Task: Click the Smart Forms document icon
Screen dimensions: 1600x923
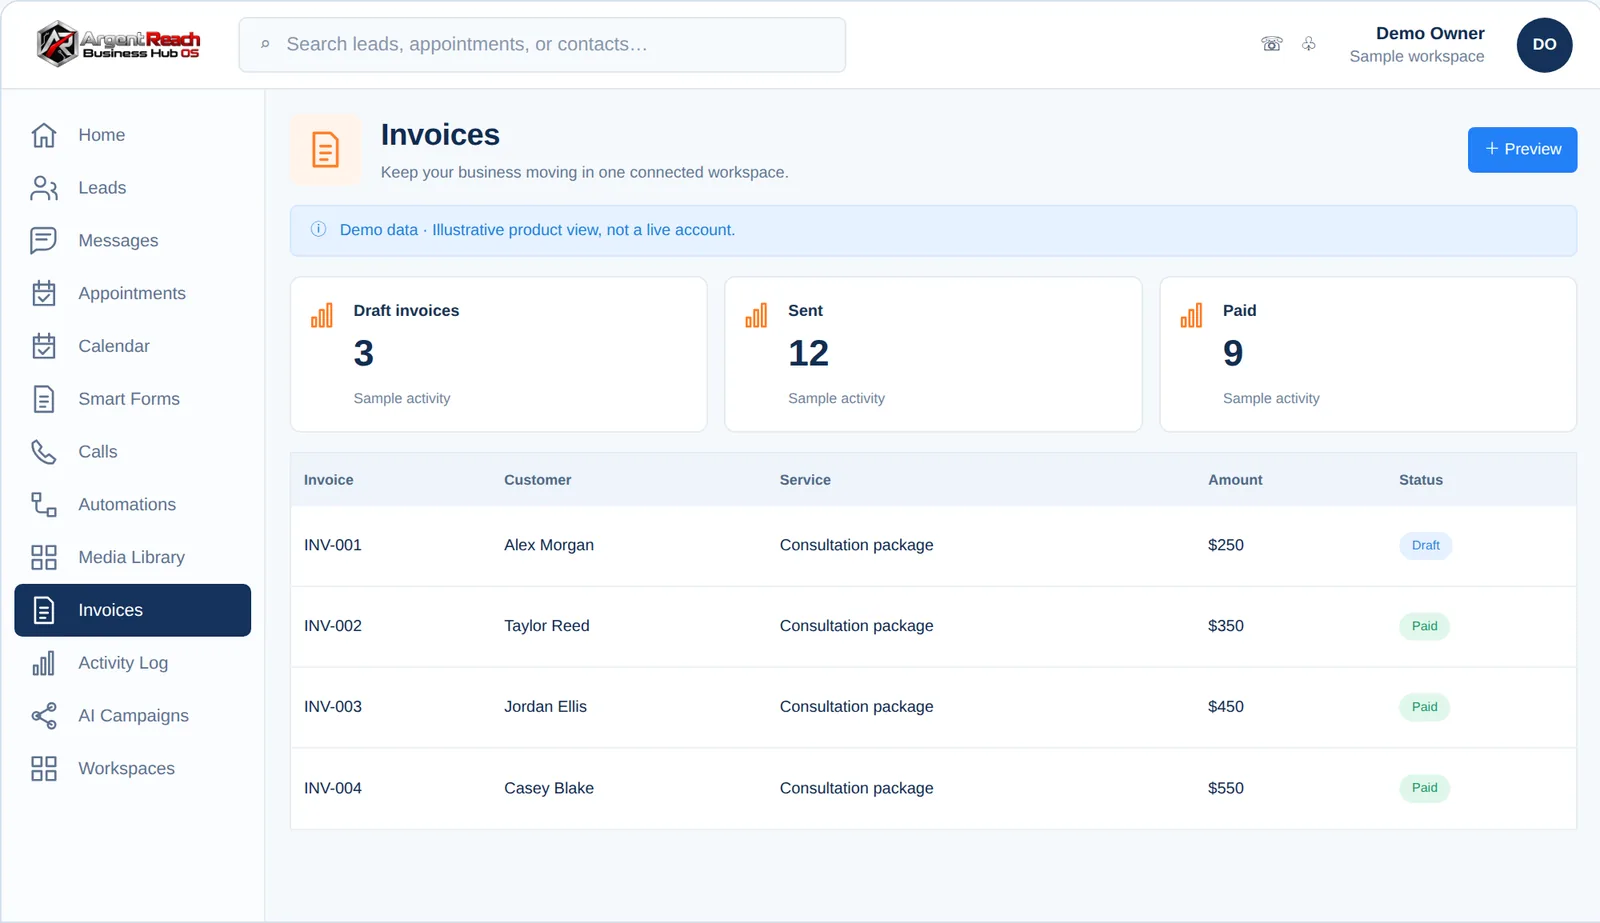Action: tap(44, 399)
